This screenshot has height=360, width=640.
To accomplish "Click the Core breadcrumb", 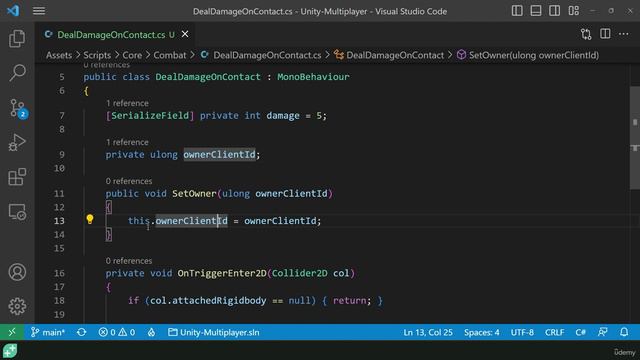I will (x=132, y=55).
